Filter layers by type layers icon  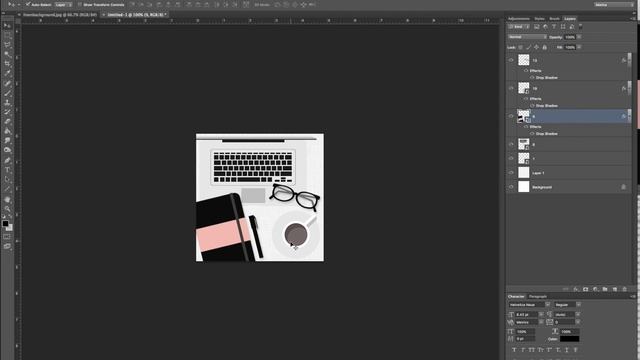coord(554,27)
